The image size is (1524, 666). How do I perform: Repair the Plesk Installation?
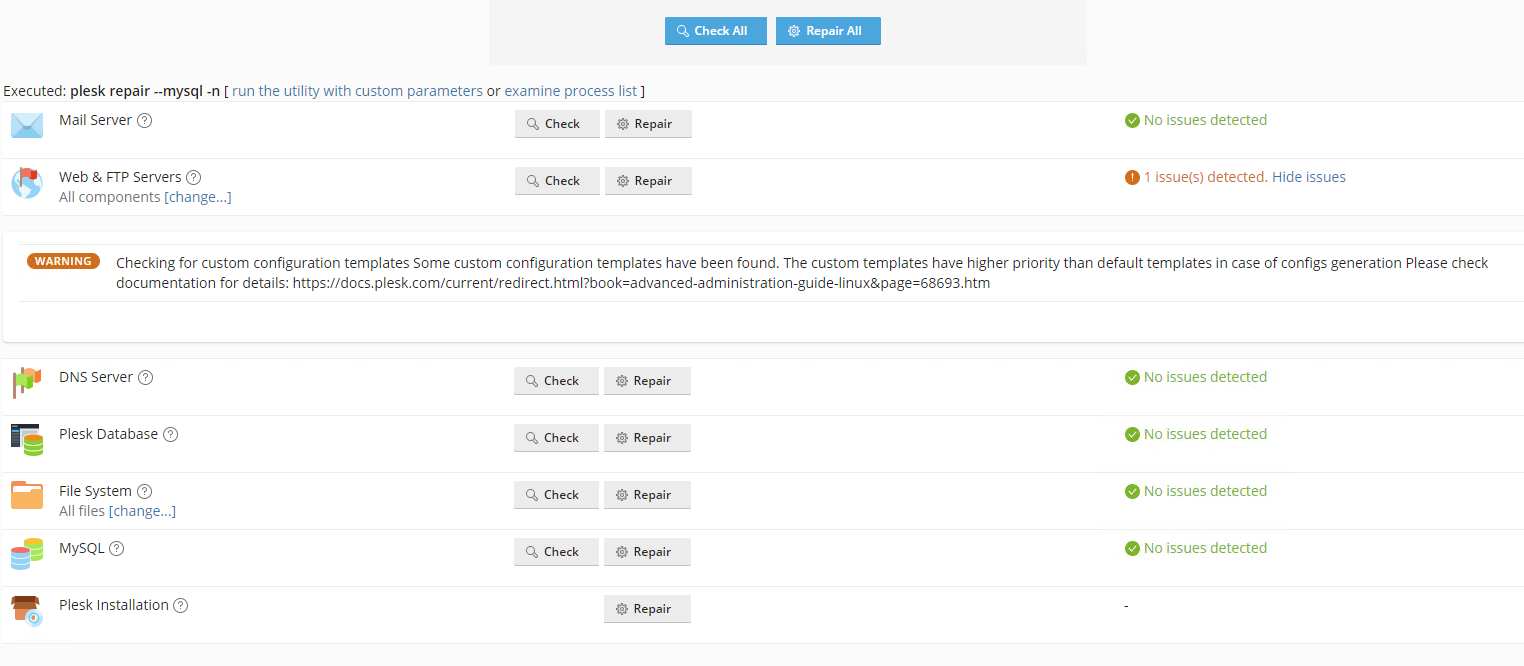[647, 609]
